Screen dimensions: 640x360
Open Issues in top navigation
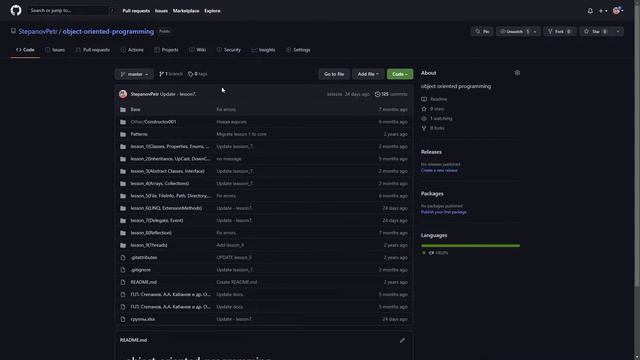tap(161, 11)
